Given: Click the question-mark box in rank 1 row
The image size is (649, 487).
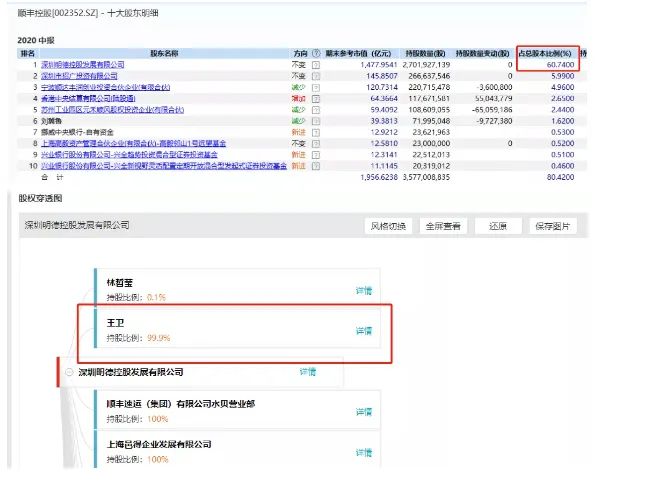Looking at the screenshot, I should click(x=316, y=65).
